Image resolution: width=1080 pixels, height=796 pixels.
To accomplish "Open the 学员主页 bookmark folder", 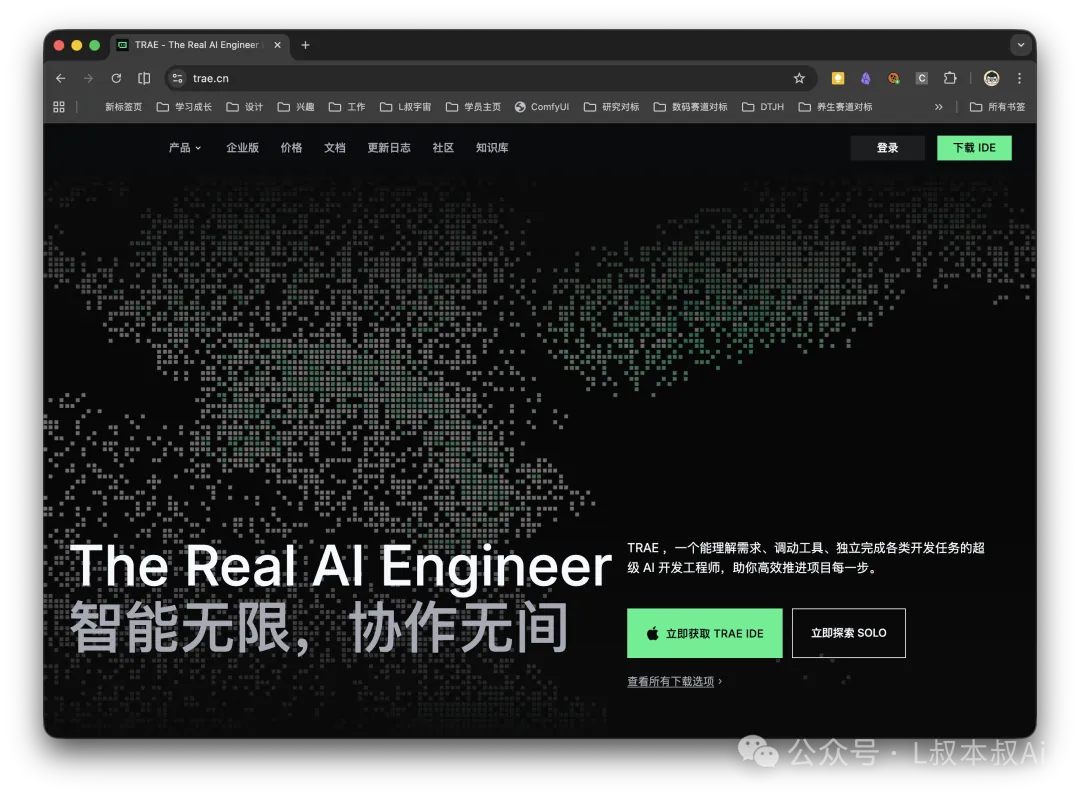I will 474,107.
